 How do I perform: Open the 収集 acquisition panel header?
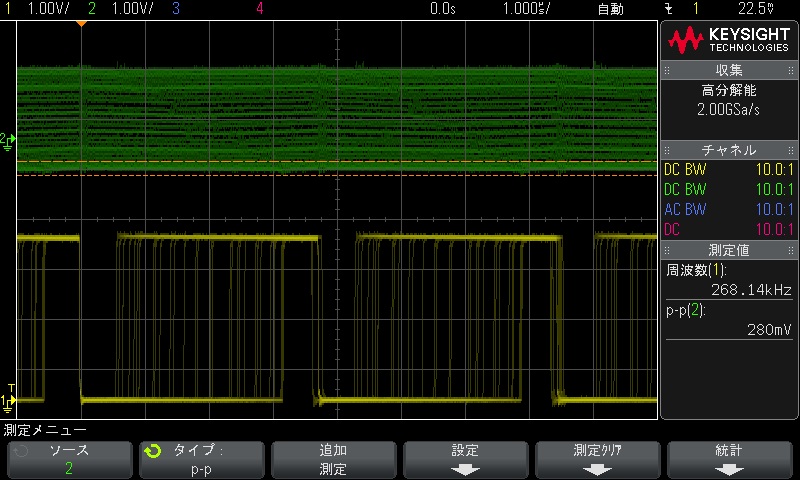(728, 69)
